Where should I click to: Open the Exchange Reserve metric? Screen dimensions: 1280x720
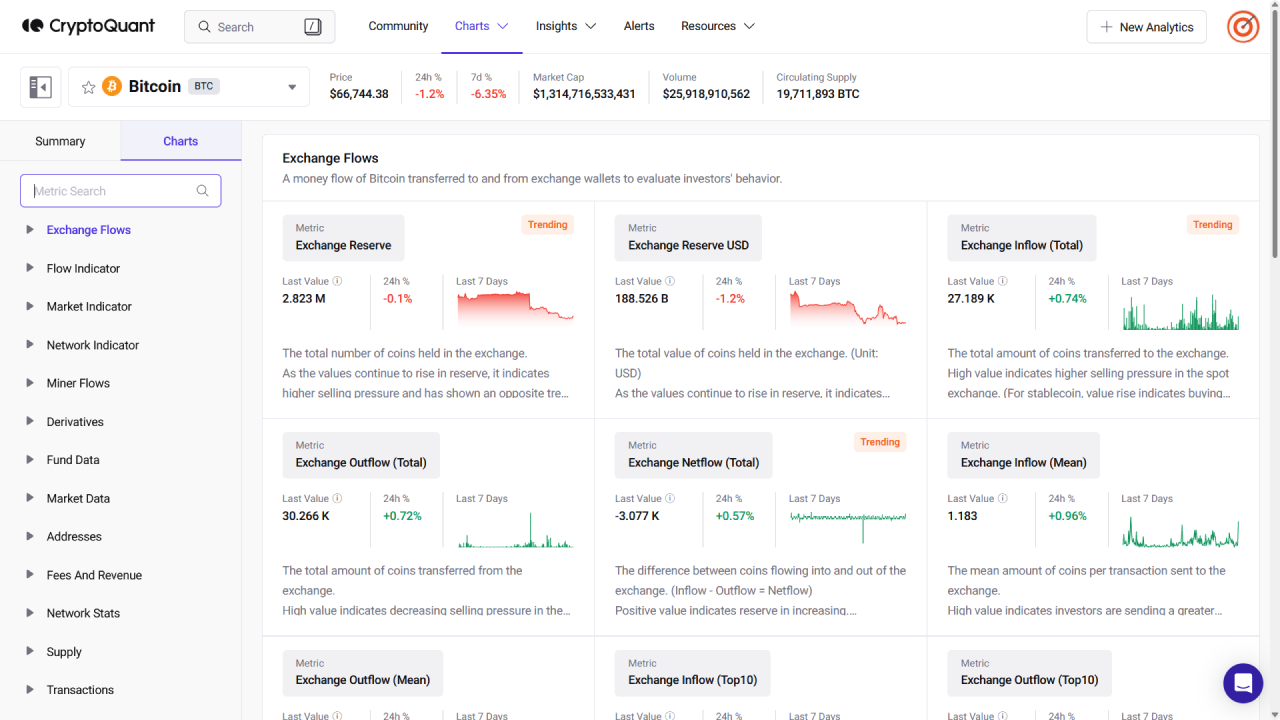(x=343, y=237)
